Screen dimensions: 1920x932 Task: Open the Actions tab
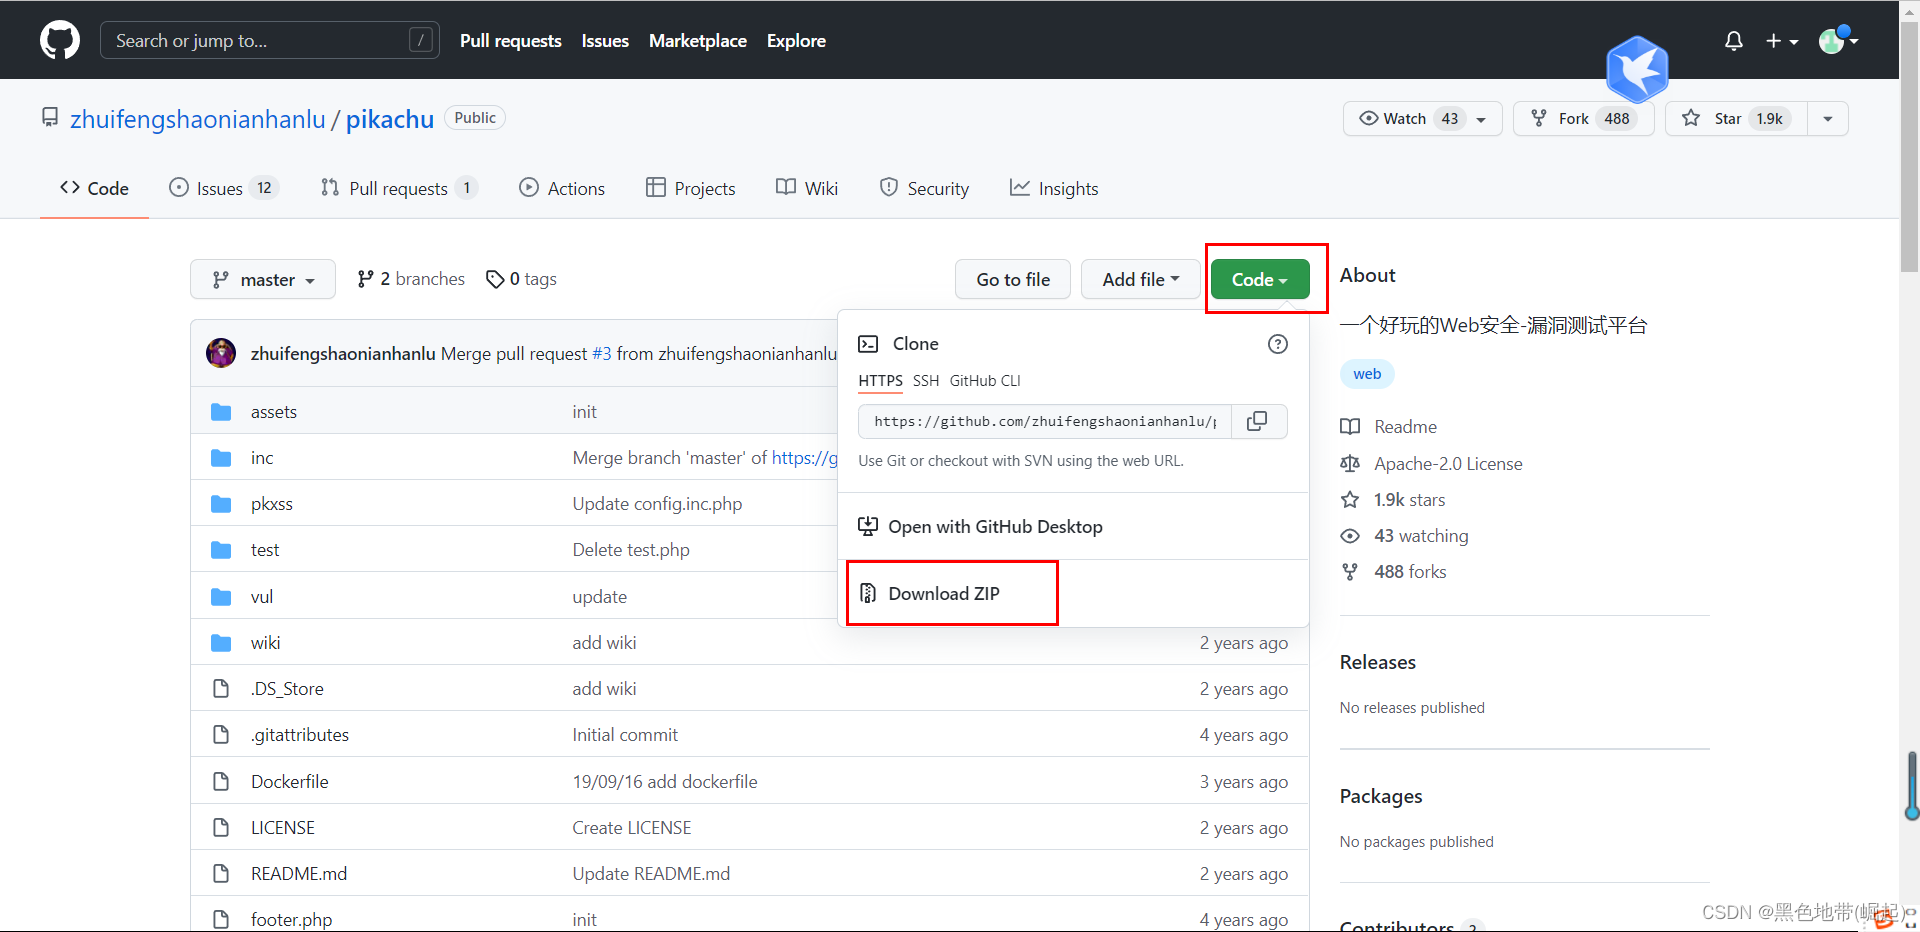(562, 188)
